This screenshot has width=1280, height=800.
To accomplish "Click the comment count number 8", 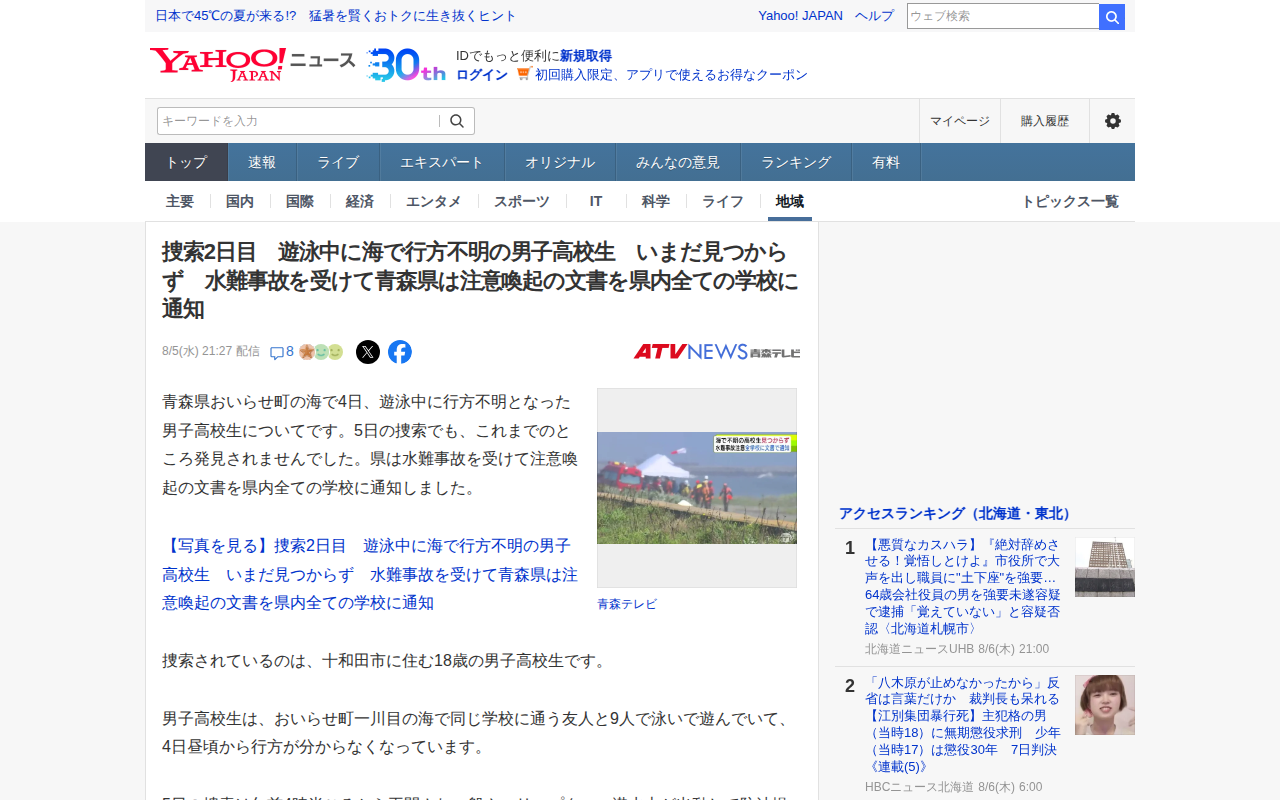I will [290, 352].
